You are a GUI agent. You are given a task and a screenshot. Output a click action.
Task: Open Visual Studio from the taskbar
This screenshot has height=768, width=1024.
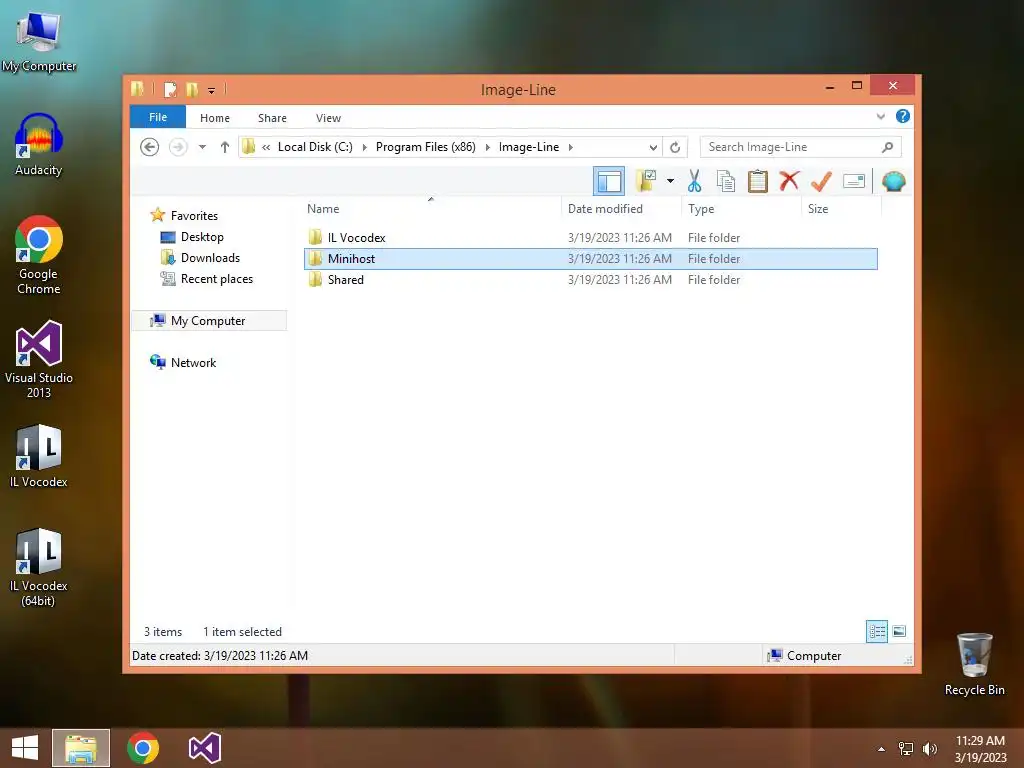[x=204, y=748]
